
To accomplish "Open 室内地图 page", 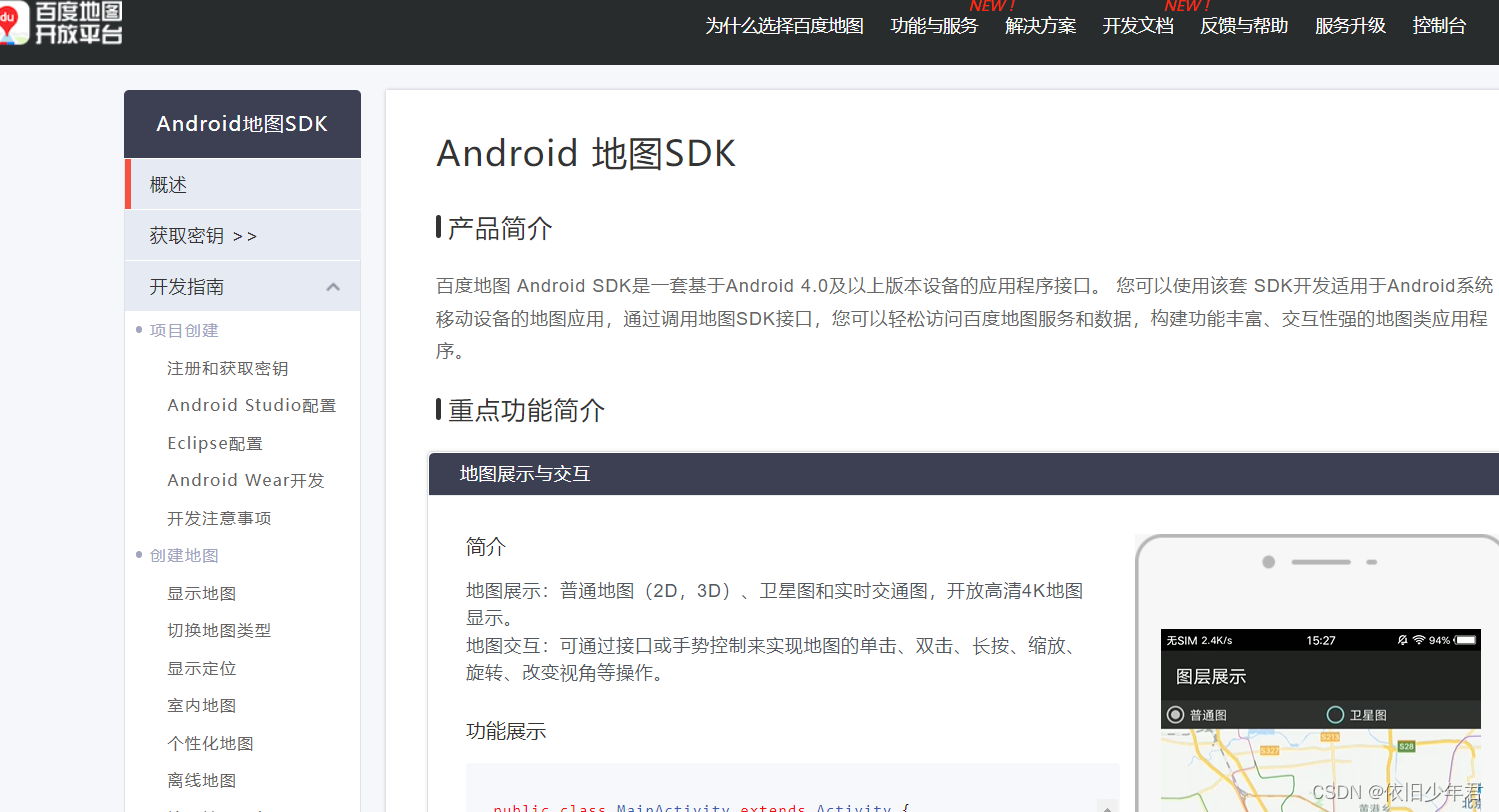I will coord(202,705).
